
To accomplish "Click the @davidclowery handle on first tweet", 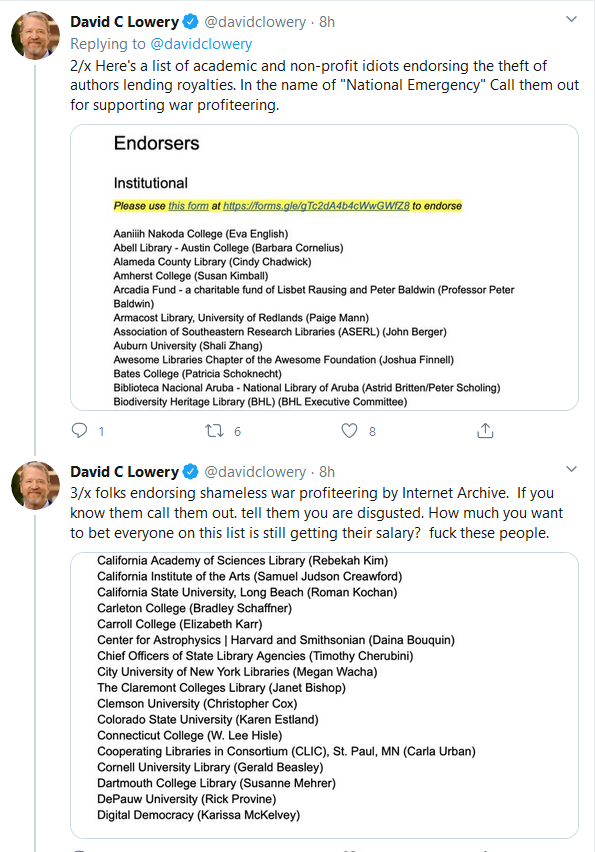I will tap(255, 22).
